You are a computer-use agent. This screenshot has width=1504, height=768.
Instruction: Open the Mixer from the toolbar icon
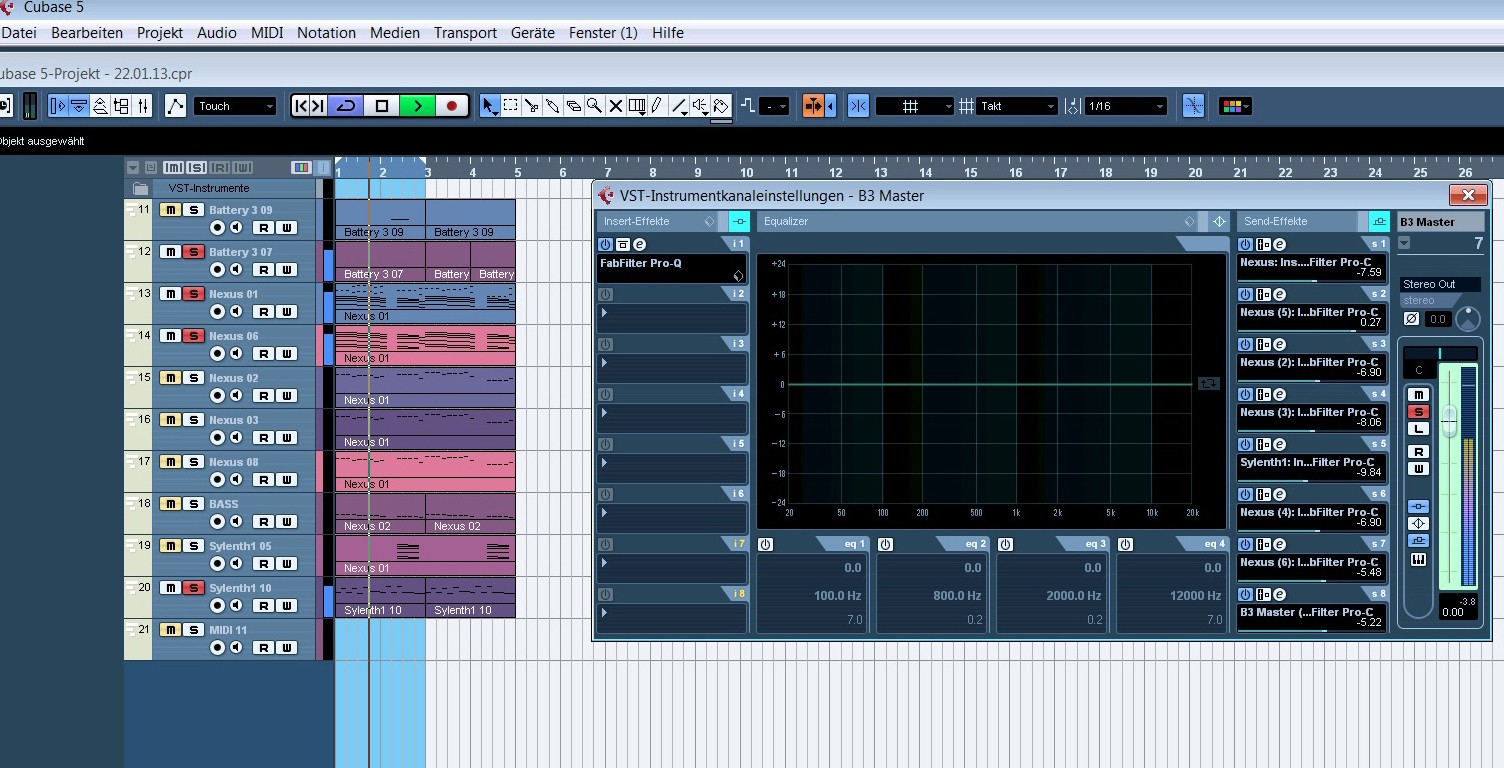143,106
